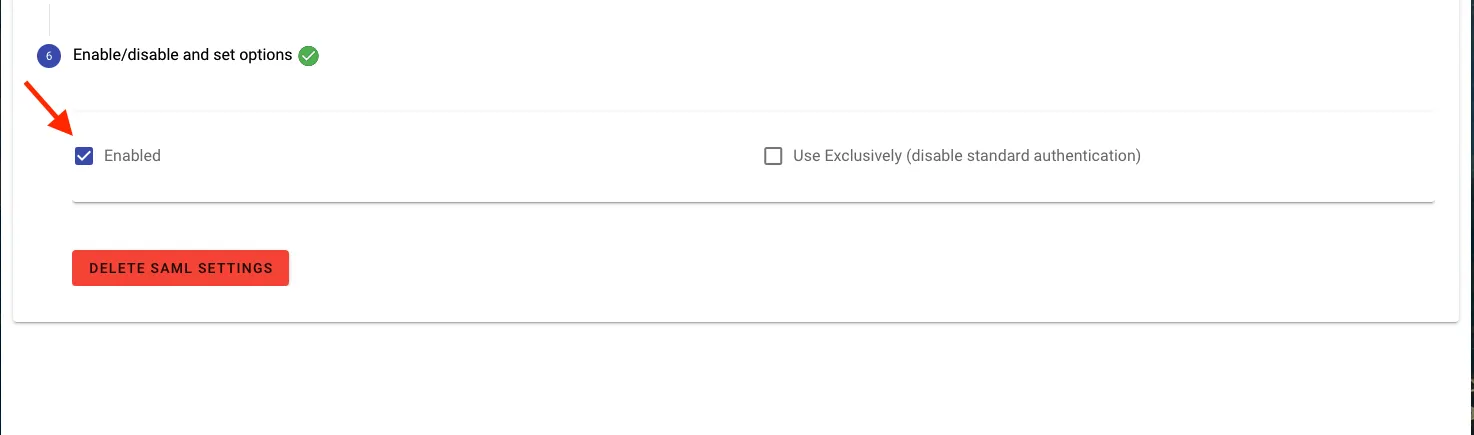Collapse the Enable/disable and set options step

coord(182,55)
